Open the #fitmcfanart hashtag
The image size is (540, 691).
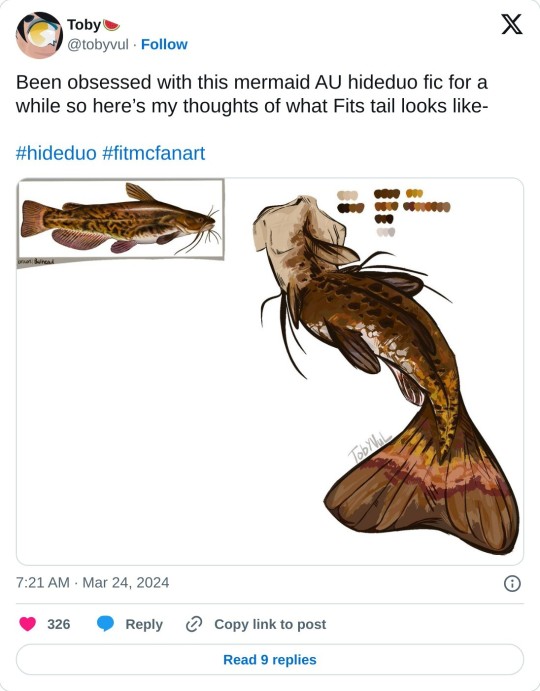153,153
